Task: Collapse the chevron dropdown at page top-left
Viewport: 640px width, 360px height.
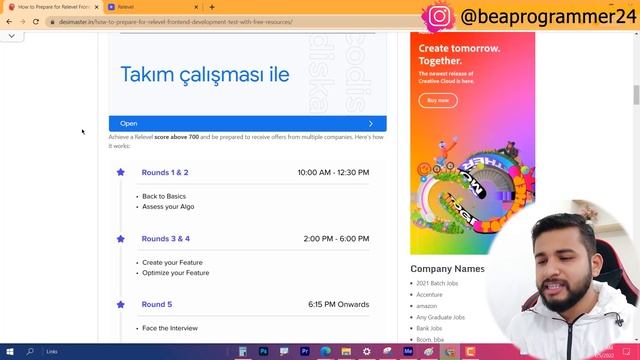Action: tap(11, 36)
